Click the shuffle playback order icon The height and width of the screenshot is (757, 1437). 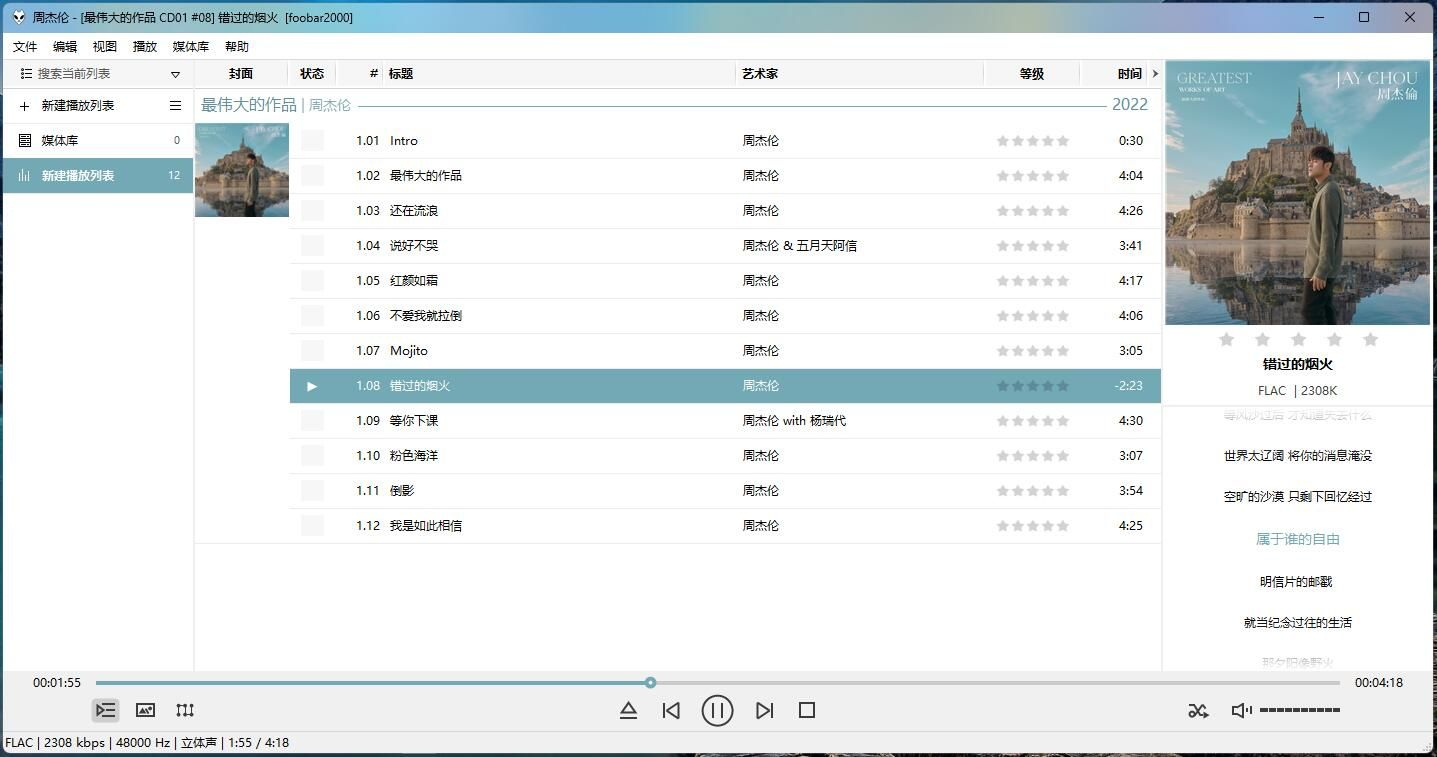pos(1198,710)
